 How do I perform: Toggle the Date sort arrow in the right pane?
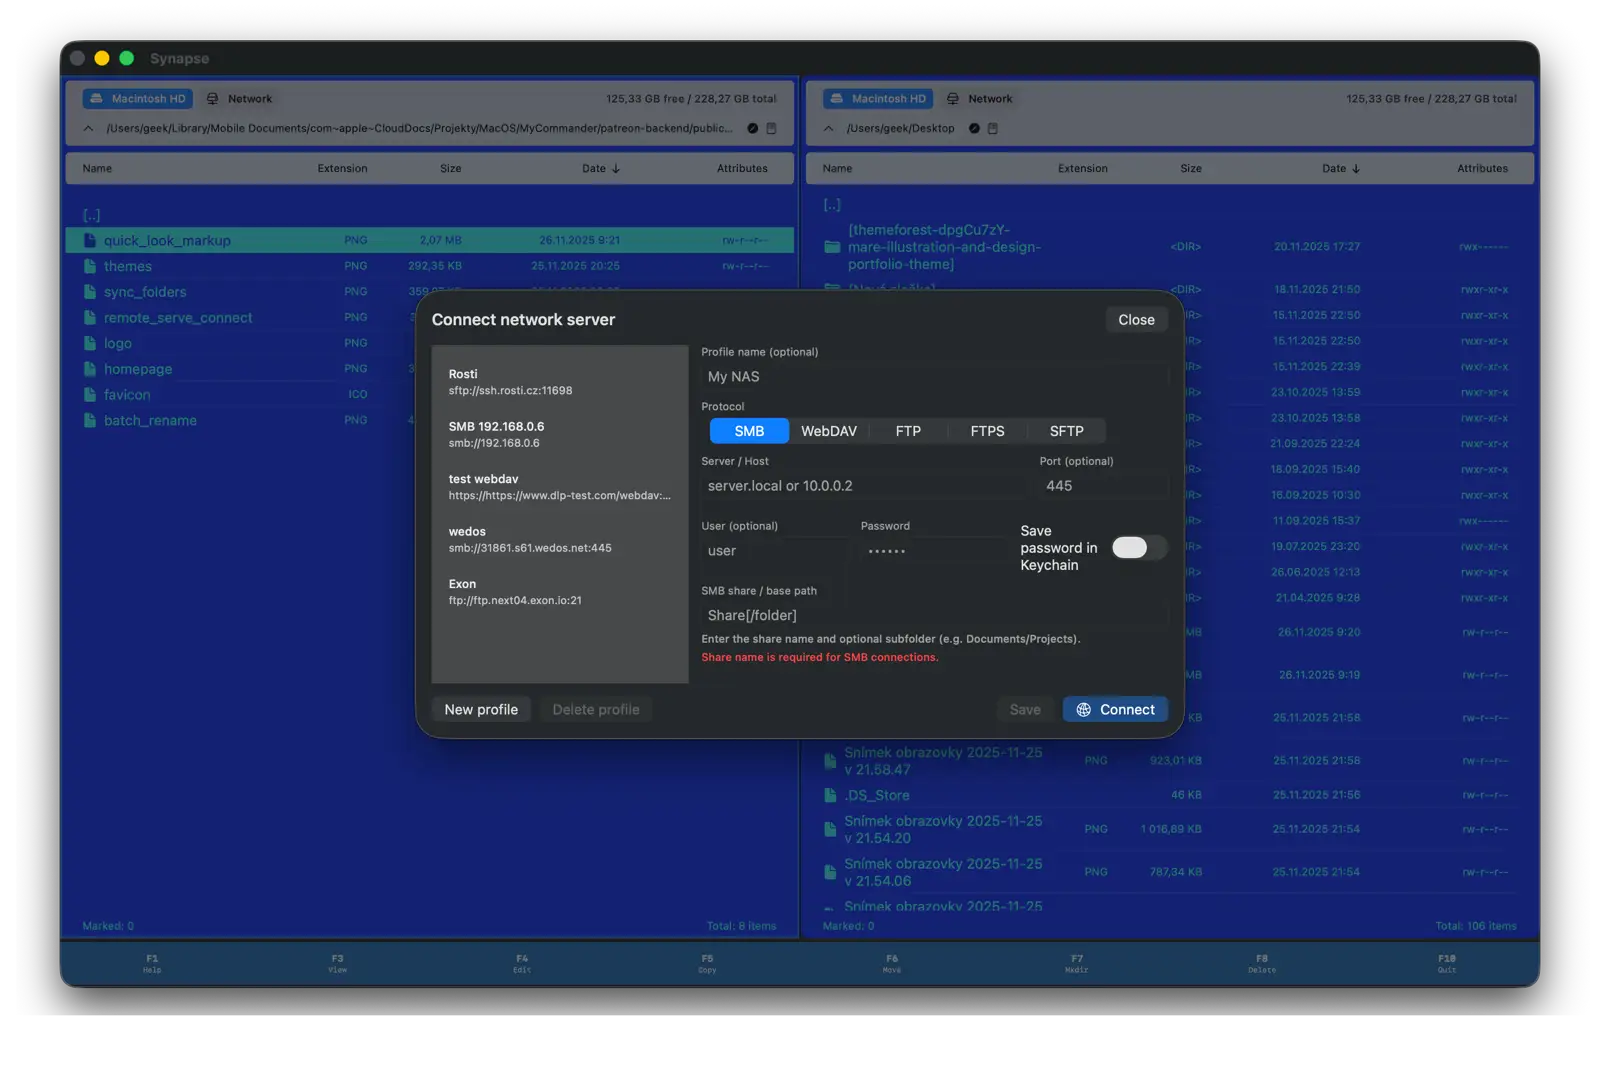[1356, 169]
